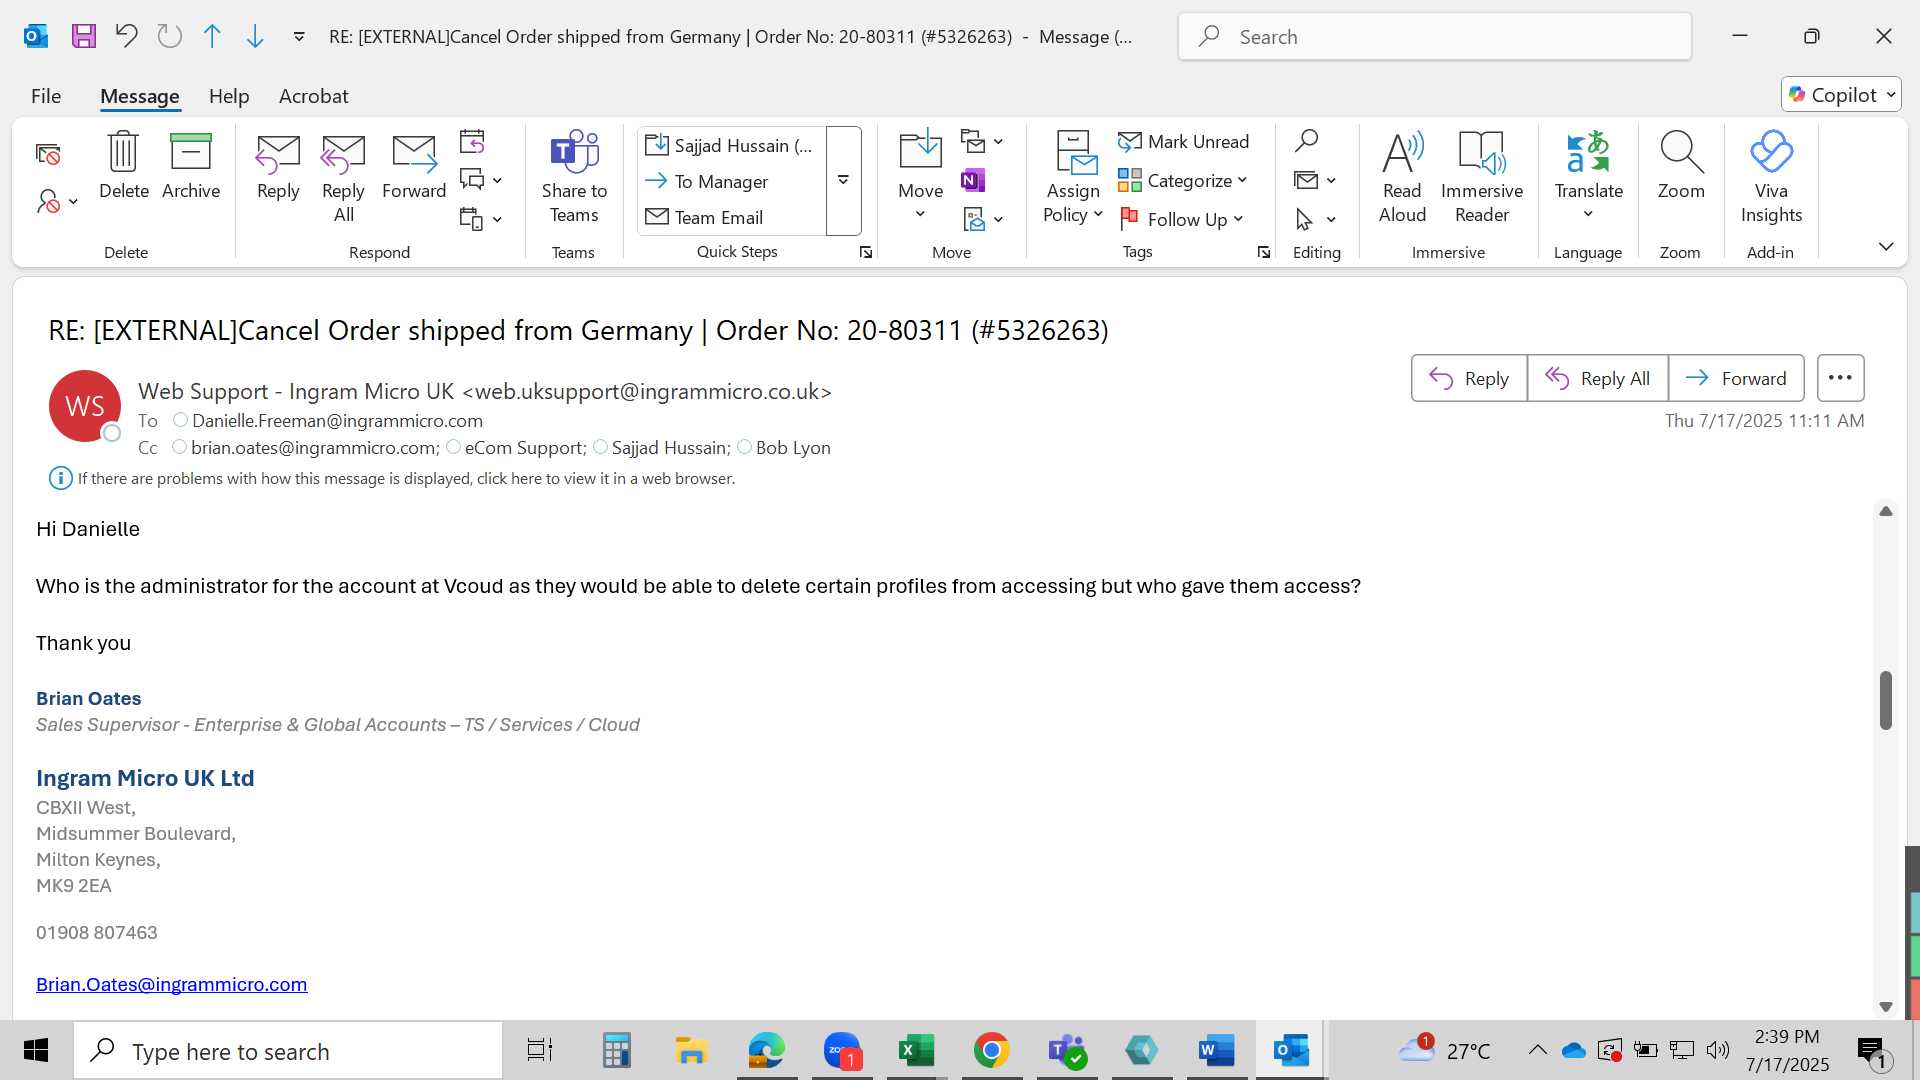Select the Message tab
Image resolution: width=1920 pixels, height=1080 pixels.
[140, 96]
